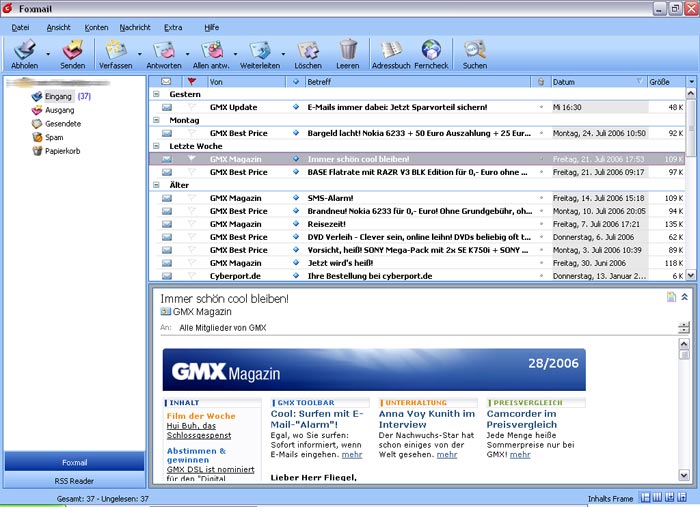Collapse the Älter group
This screenshot has width=700, height=507.
pos(156,185)
